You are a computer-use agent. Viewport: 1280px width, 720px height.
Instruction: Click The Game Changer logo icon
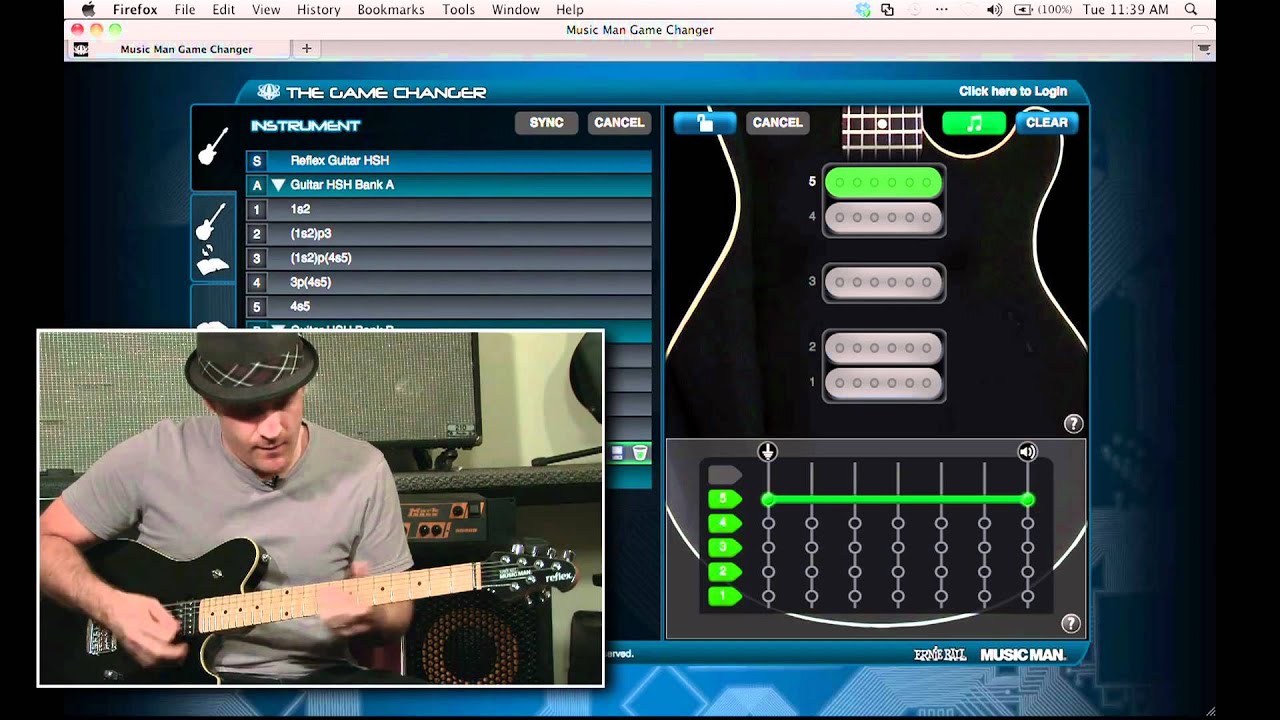[x=268, y=92]
